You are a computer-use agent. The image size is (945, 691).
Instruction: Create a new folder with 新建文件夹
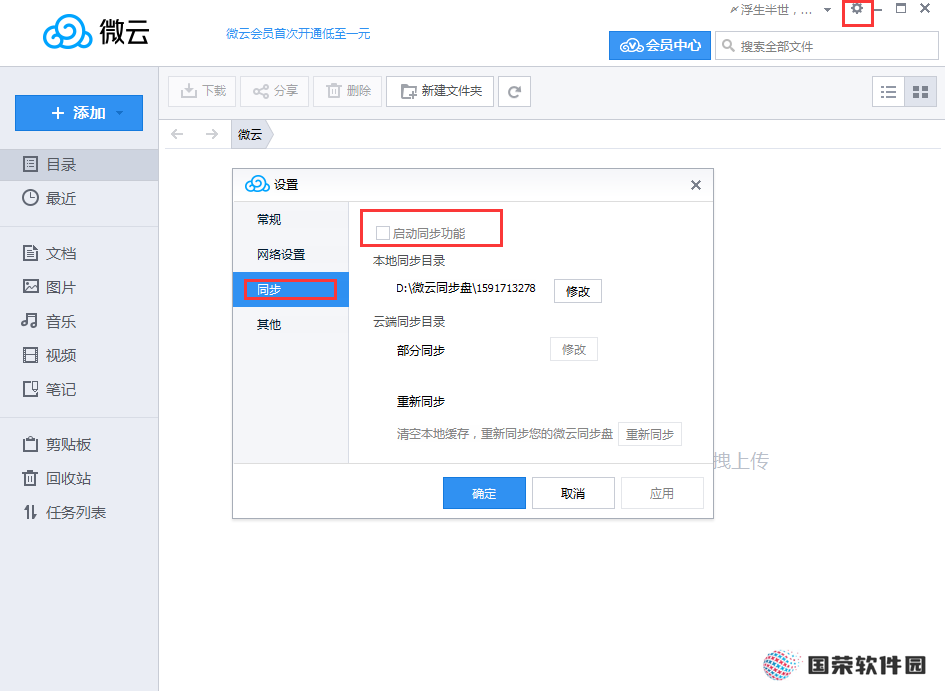(x=440, y=92)
